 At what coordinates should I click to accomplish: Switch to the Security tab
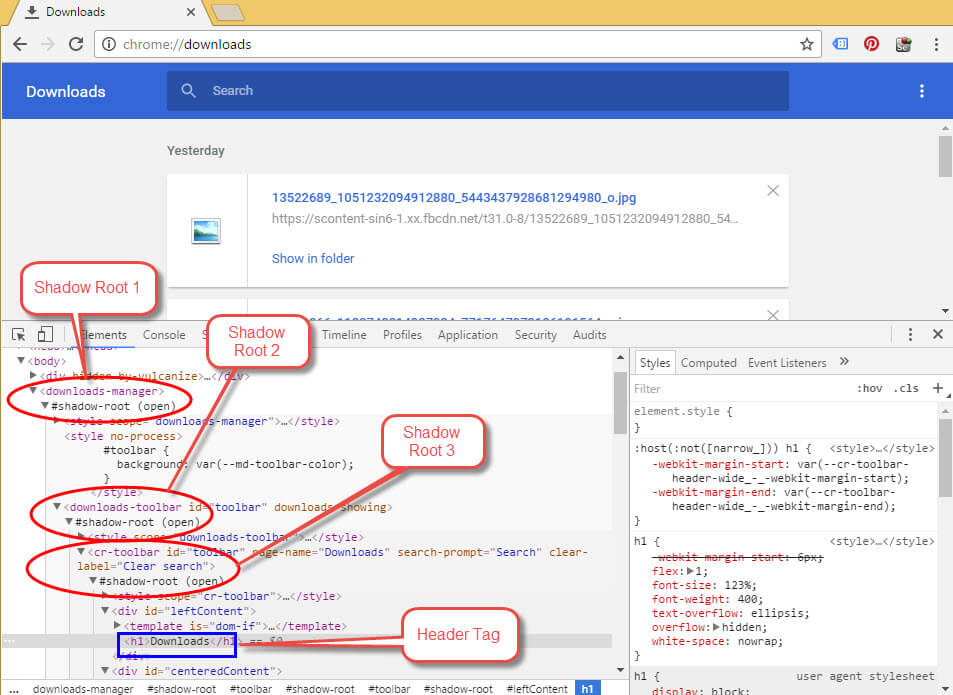coord(535,335)
